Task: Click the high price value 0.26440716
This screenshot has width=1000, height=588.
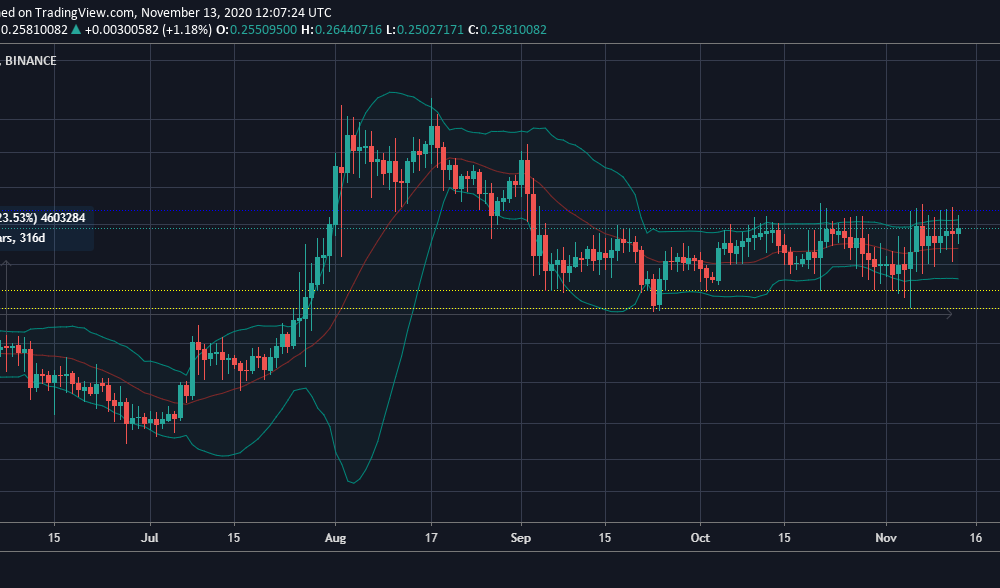Action: coord(348,29)
